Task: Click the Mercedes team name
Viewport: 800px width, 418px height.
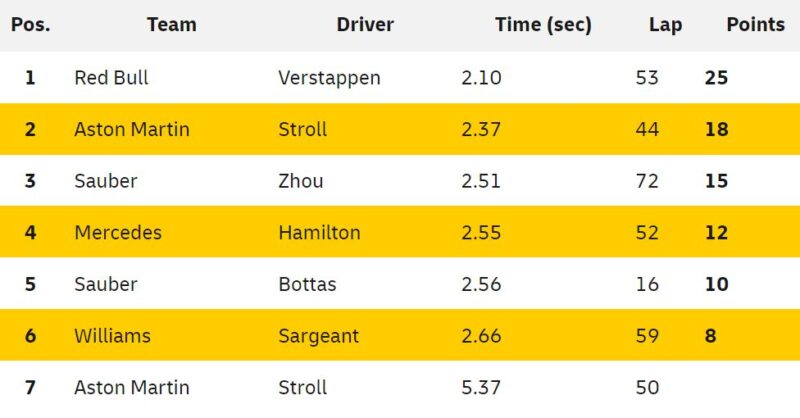Action: [x=118, y=233]
